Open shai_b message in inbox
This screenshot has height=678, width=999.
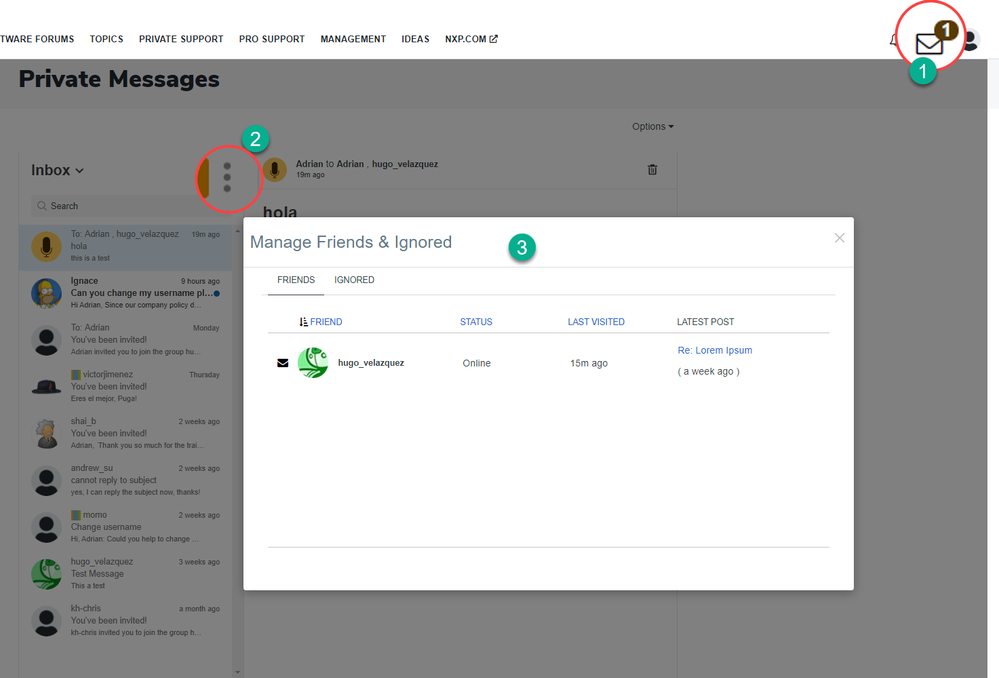[x=126, y=433]
